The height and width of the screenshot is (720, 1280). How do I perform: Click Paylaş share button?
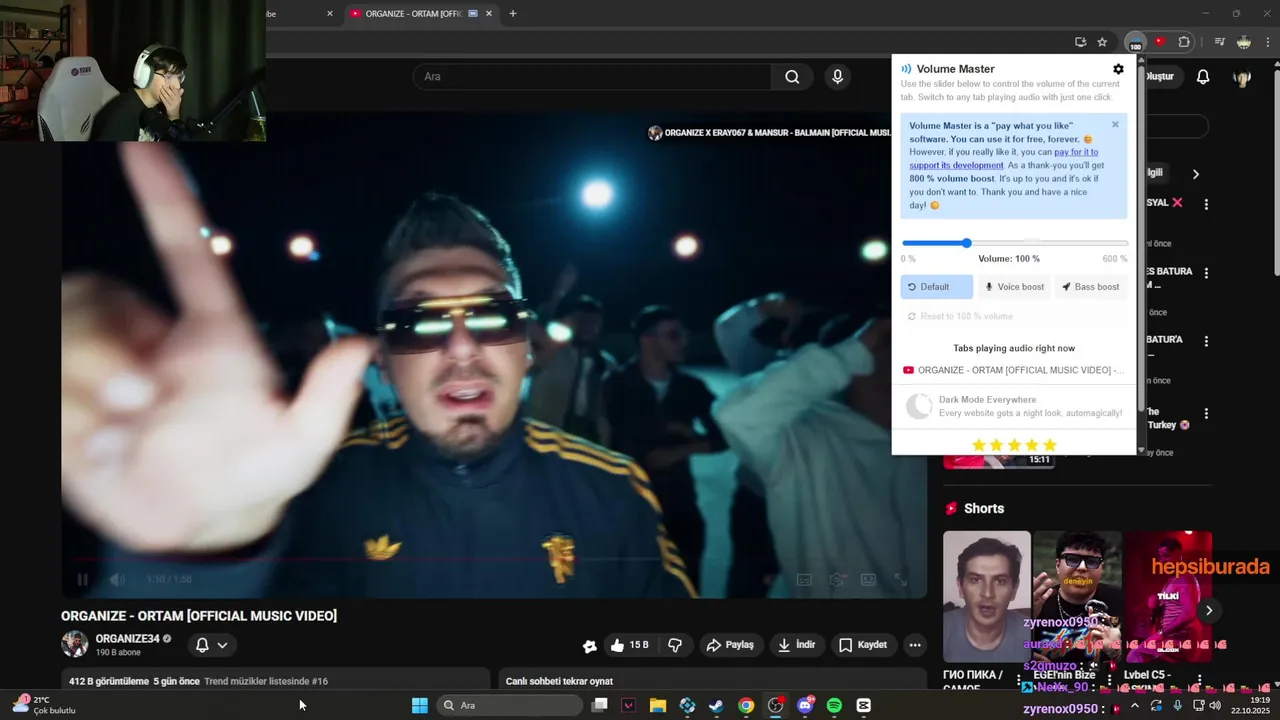[730, 645]
